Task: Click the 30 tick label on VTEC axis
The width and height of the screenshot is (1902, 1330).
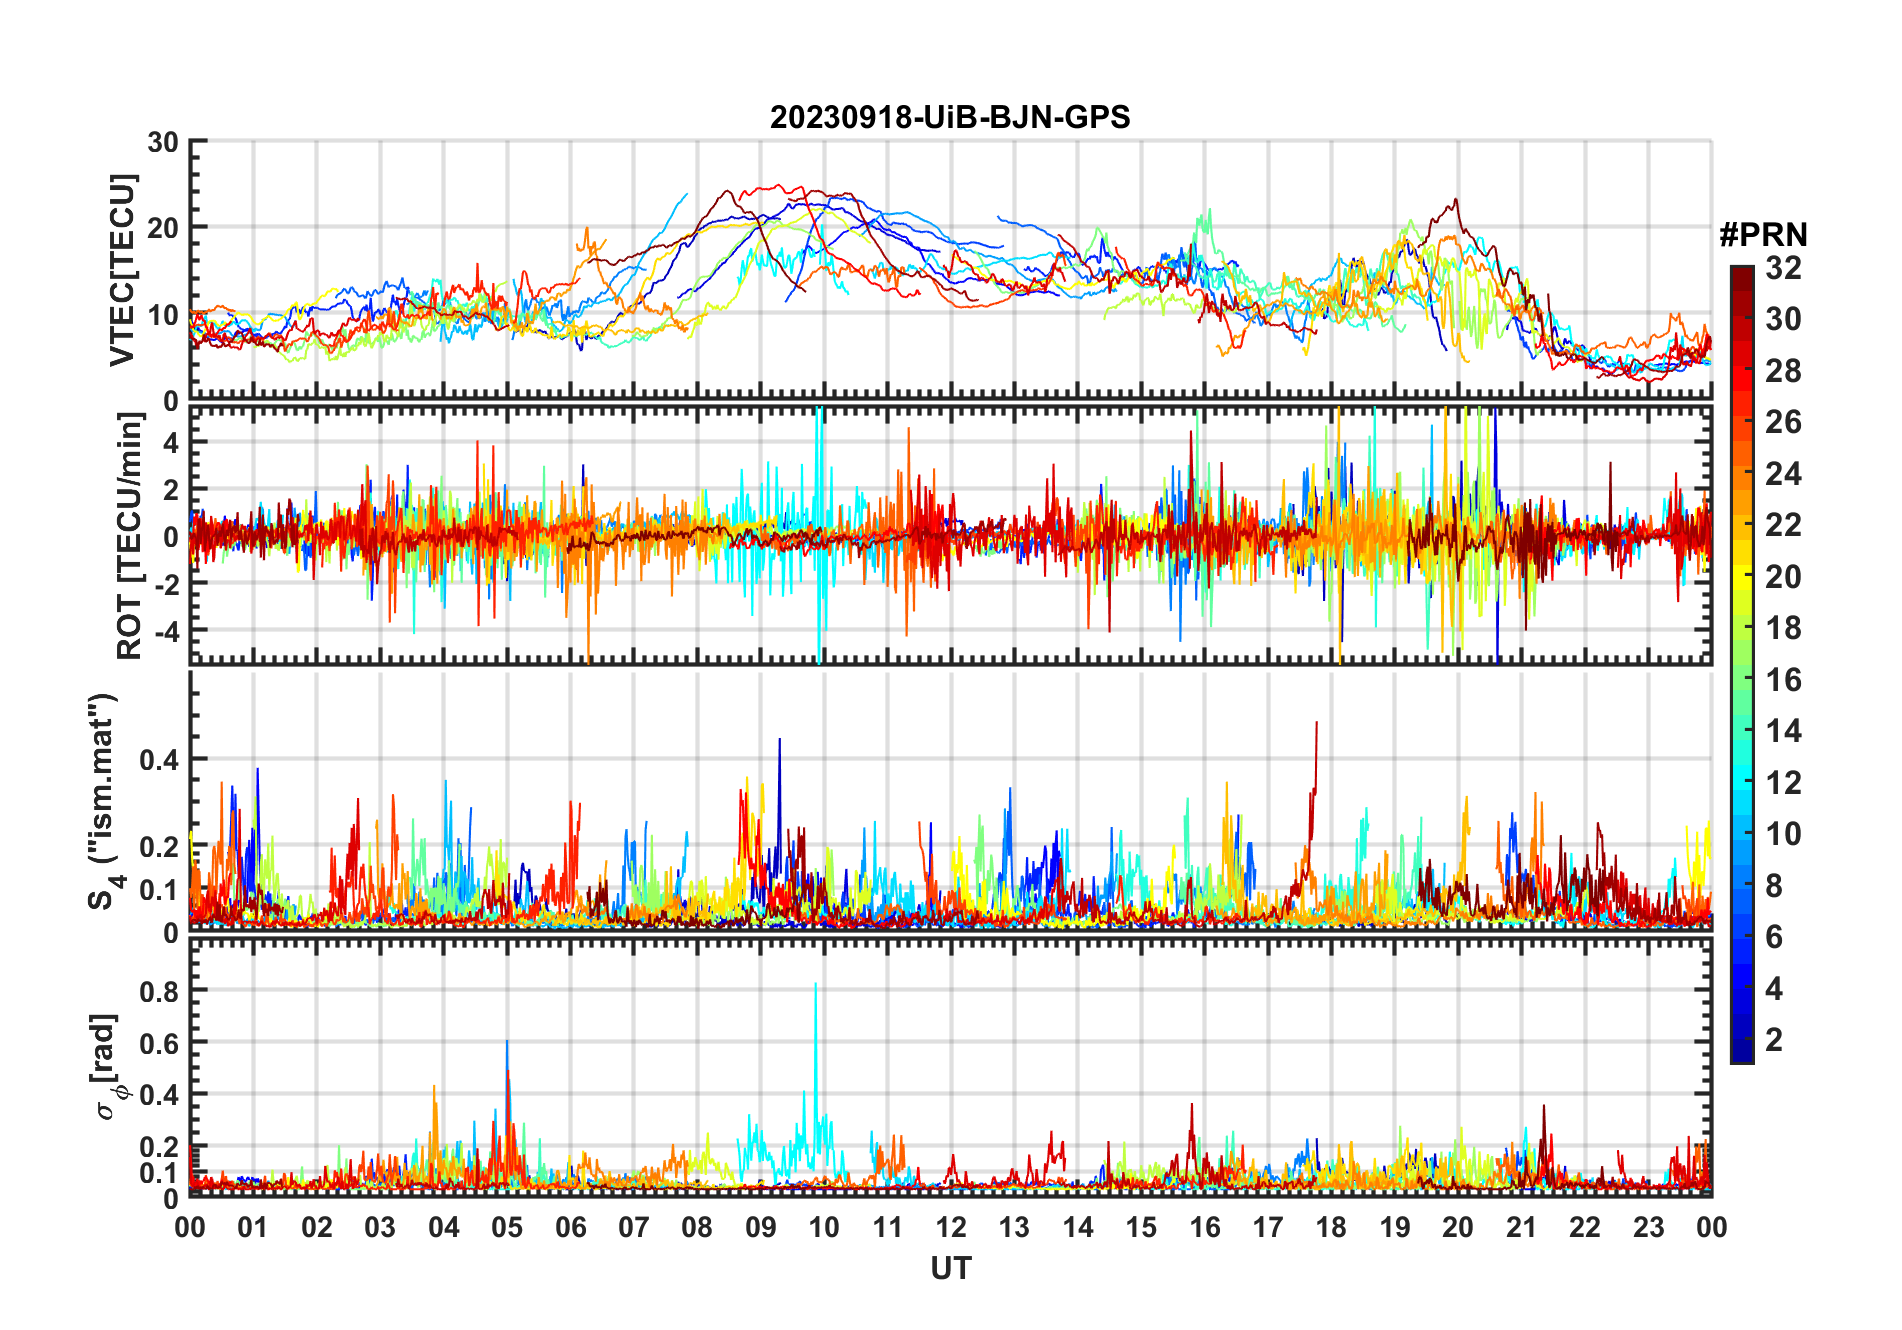Action: click(163, 142)
